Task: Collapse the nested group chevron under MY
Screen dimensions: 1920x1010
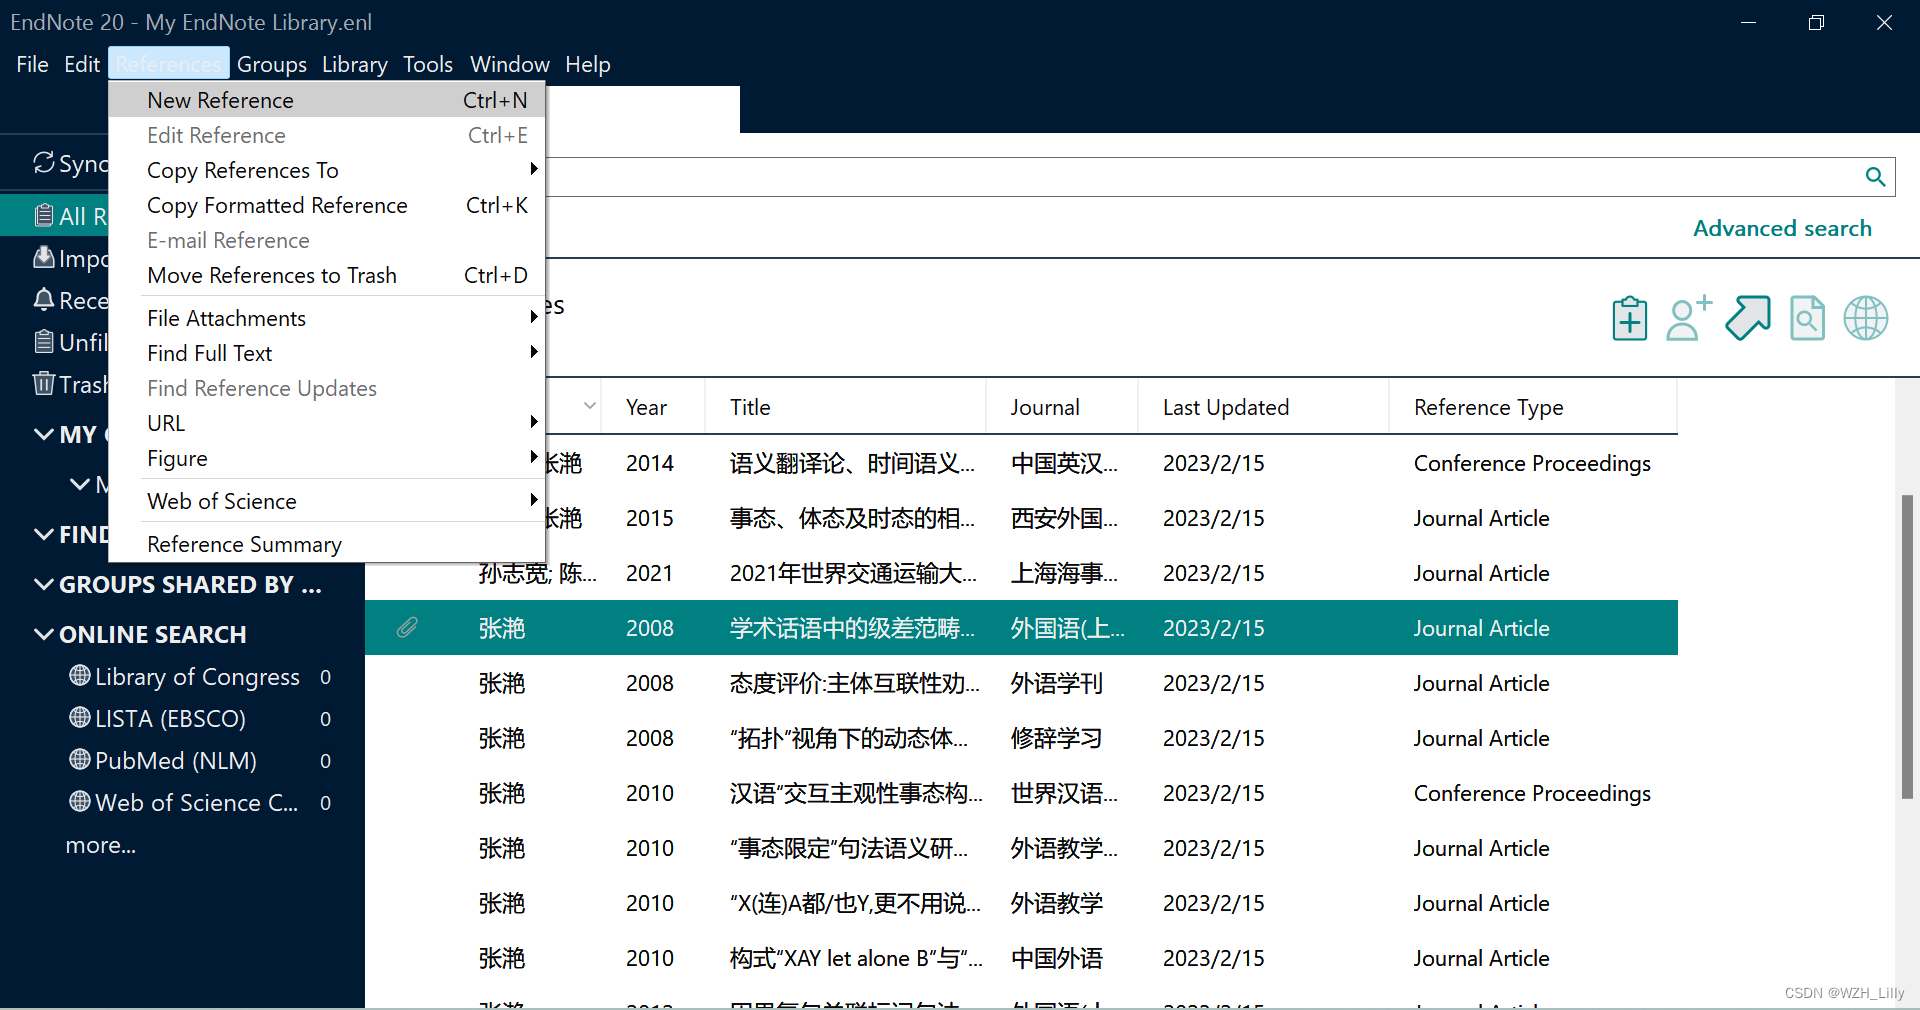Action: point(80,484)
